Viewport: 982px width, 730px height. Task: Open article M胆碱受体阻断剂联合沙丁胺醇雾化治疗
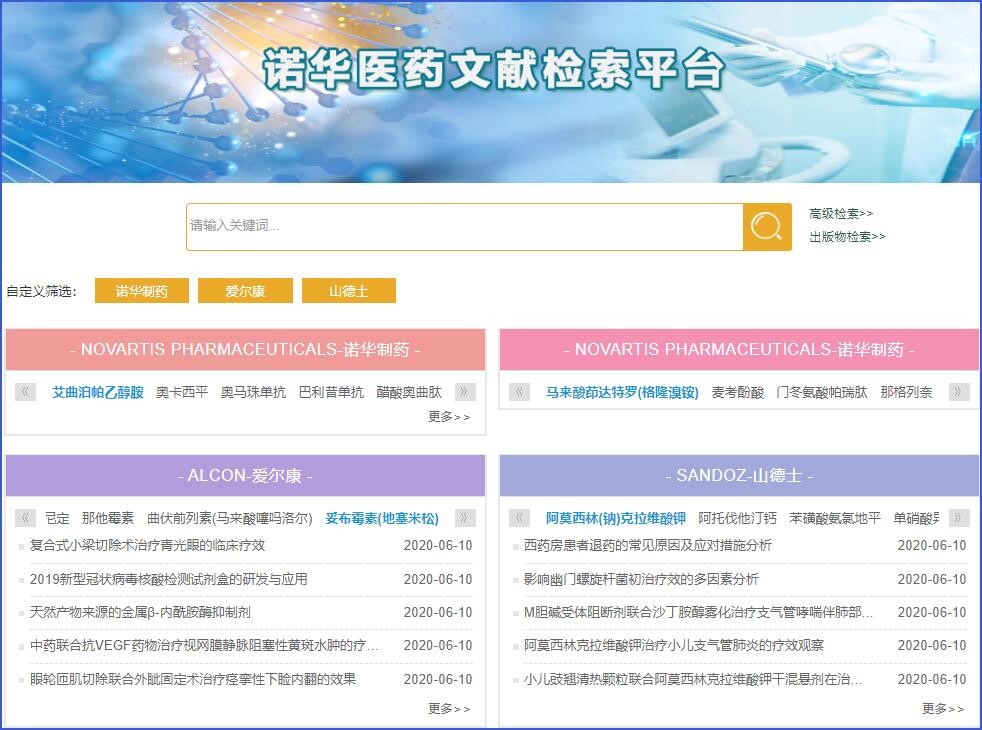coord(698,612)
